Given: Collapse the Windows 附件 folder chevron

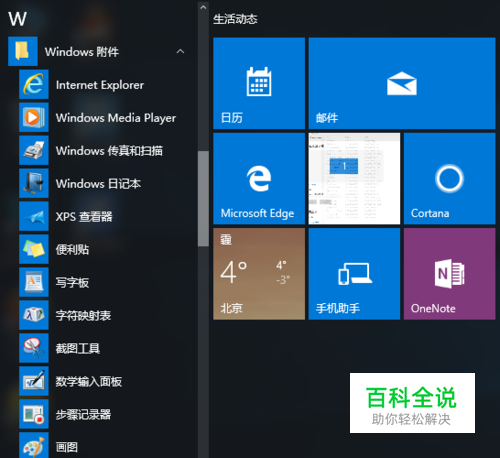Looking at the screenshot, I should pyautogui.click(x=180, y=51).
